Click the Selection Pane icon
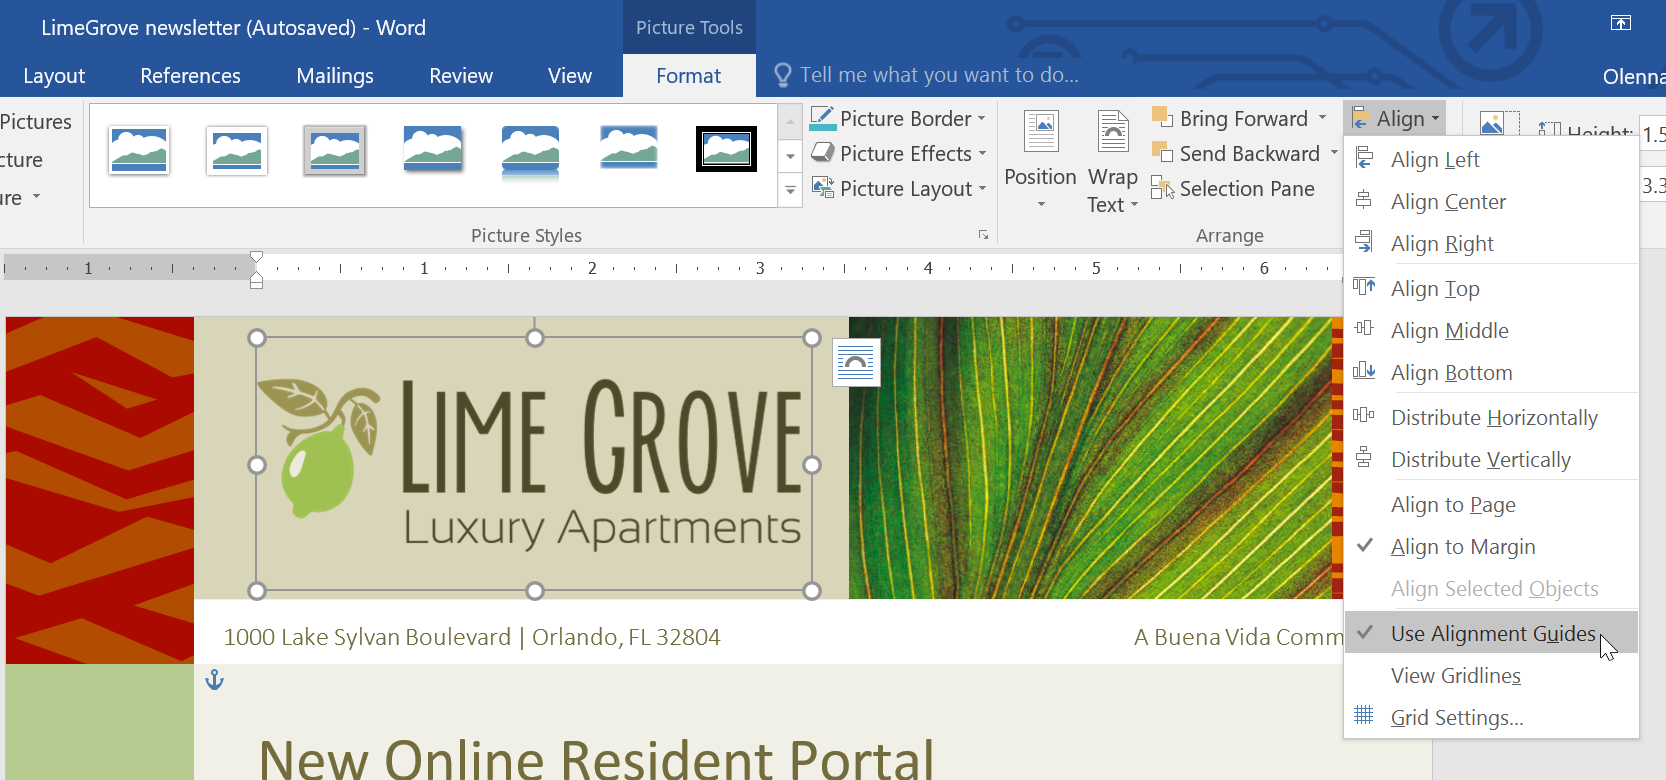The height and width of the screenshot is (780, 1666). pos(1162,188)
